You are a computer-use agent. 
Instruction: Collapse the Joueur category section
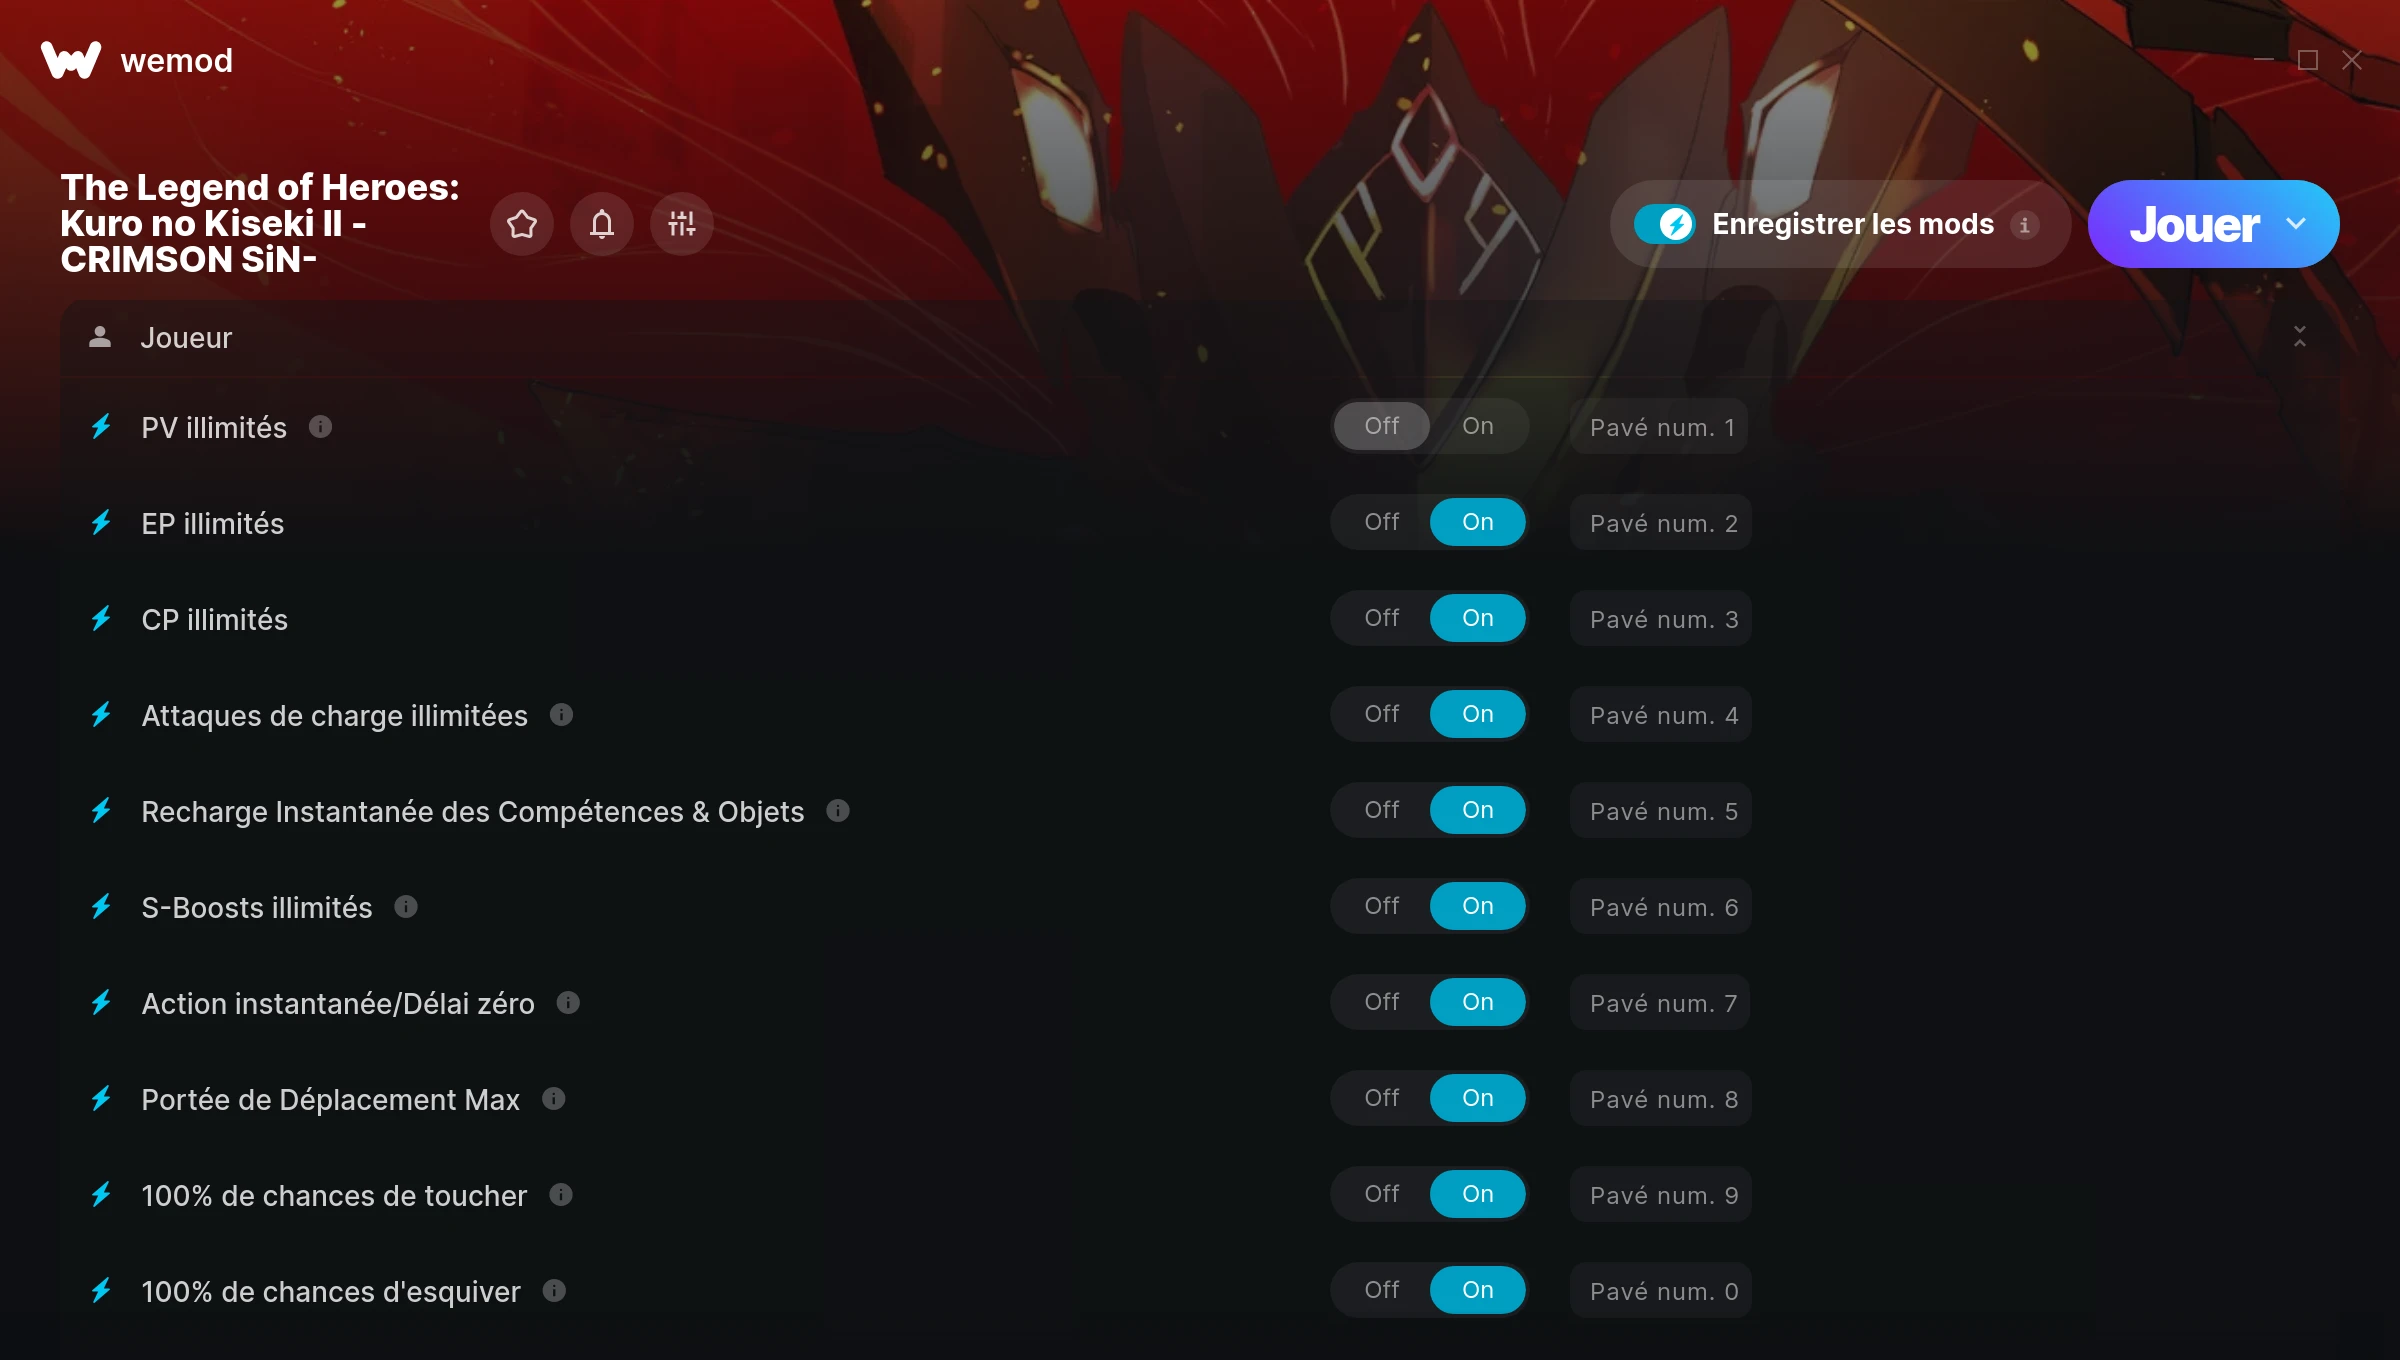coord(2299,337)
